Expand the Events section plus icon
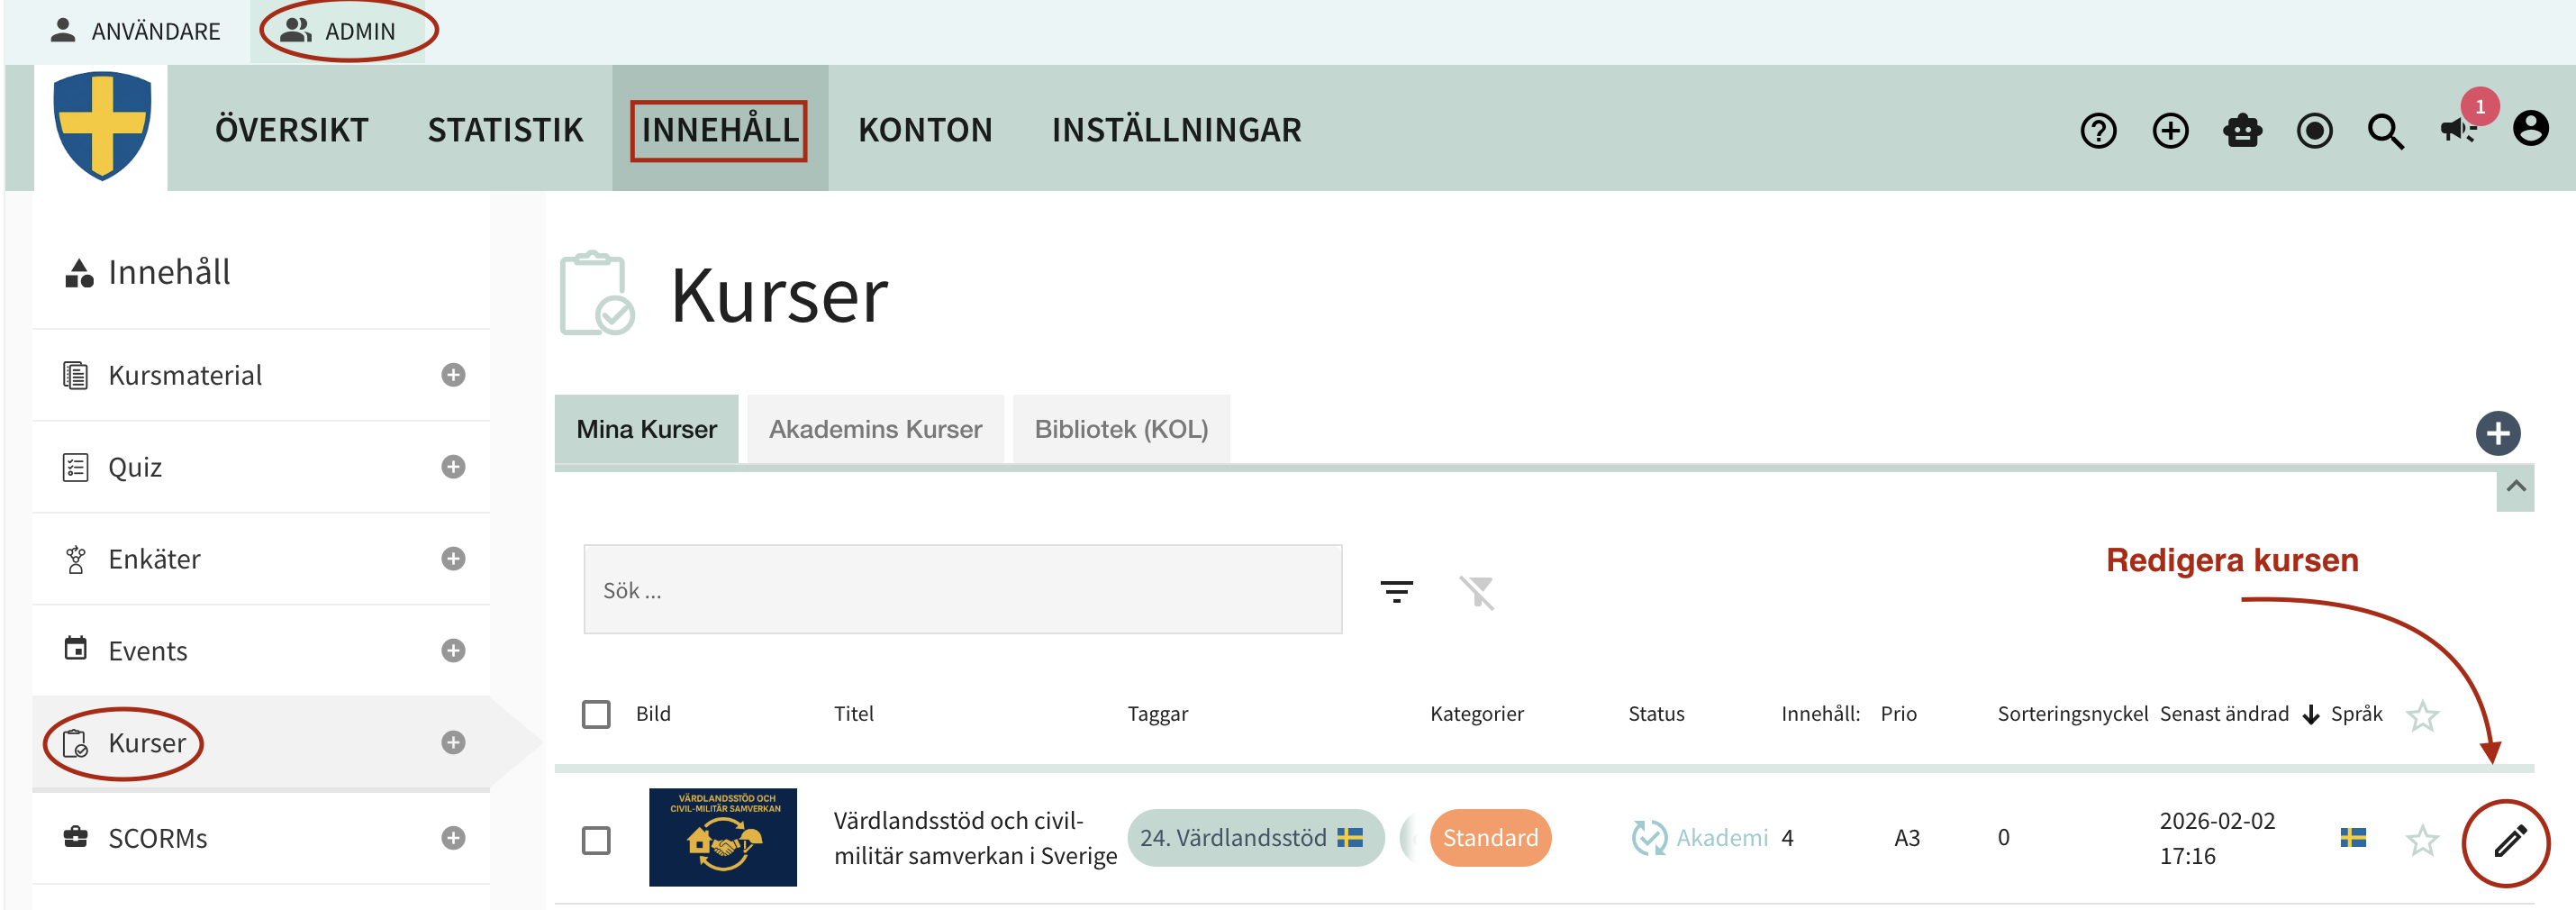The height and width of the screenshot is (910, 2576). pos(455,650)
